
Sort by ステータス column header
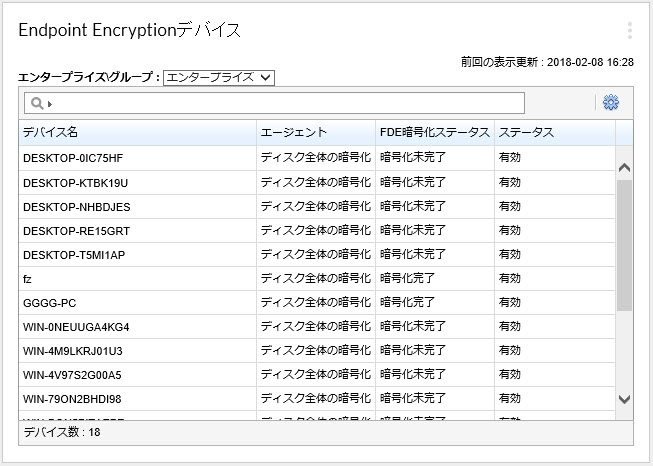(x=554, y=133)
